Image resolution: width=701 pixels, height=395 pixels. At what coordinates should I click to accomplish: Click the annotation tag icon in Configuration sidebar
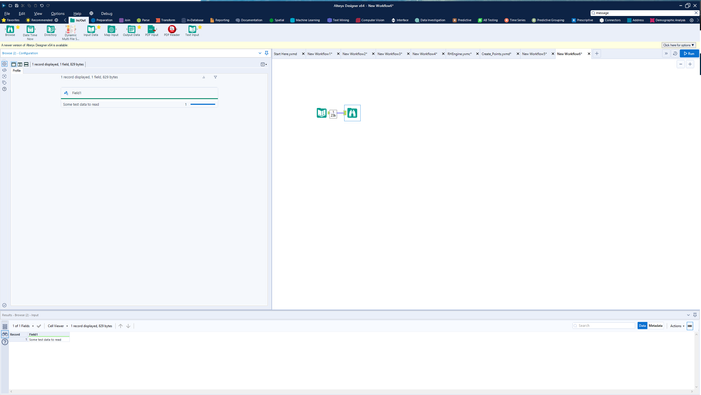[x=4, y=83]
